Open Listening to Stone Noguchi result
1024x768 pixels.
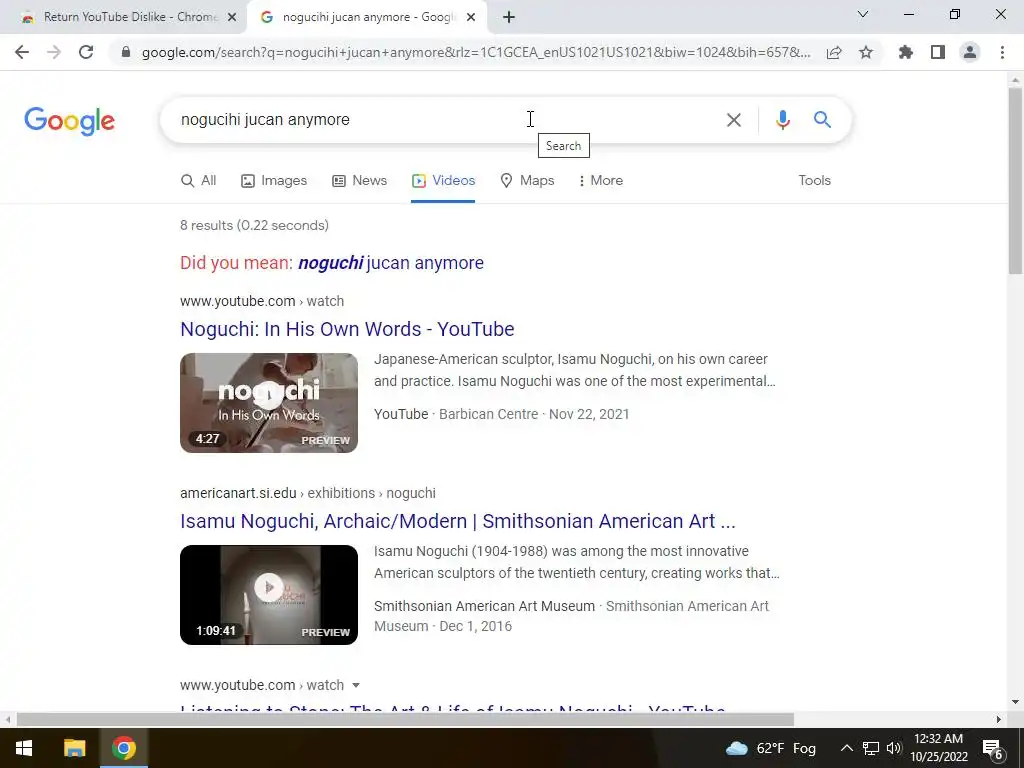[x=453, y=708]
